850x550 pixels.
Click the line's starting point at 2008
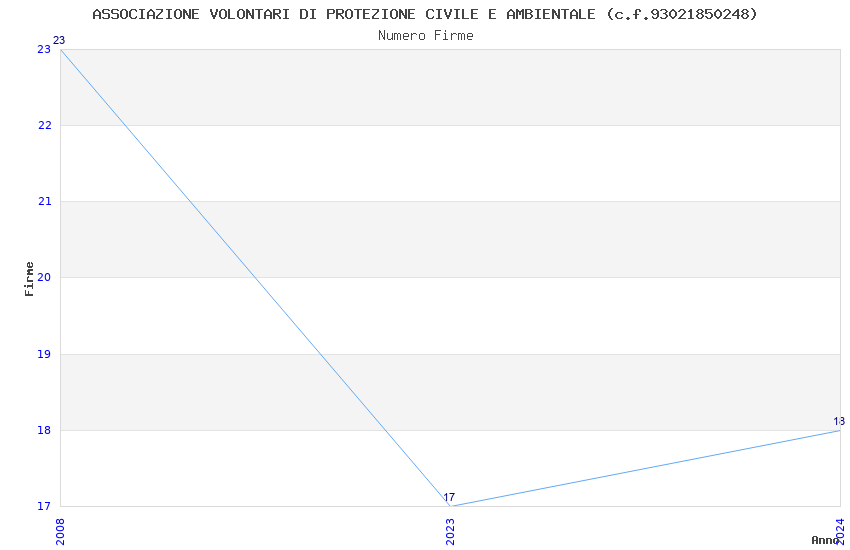[61, 49]
